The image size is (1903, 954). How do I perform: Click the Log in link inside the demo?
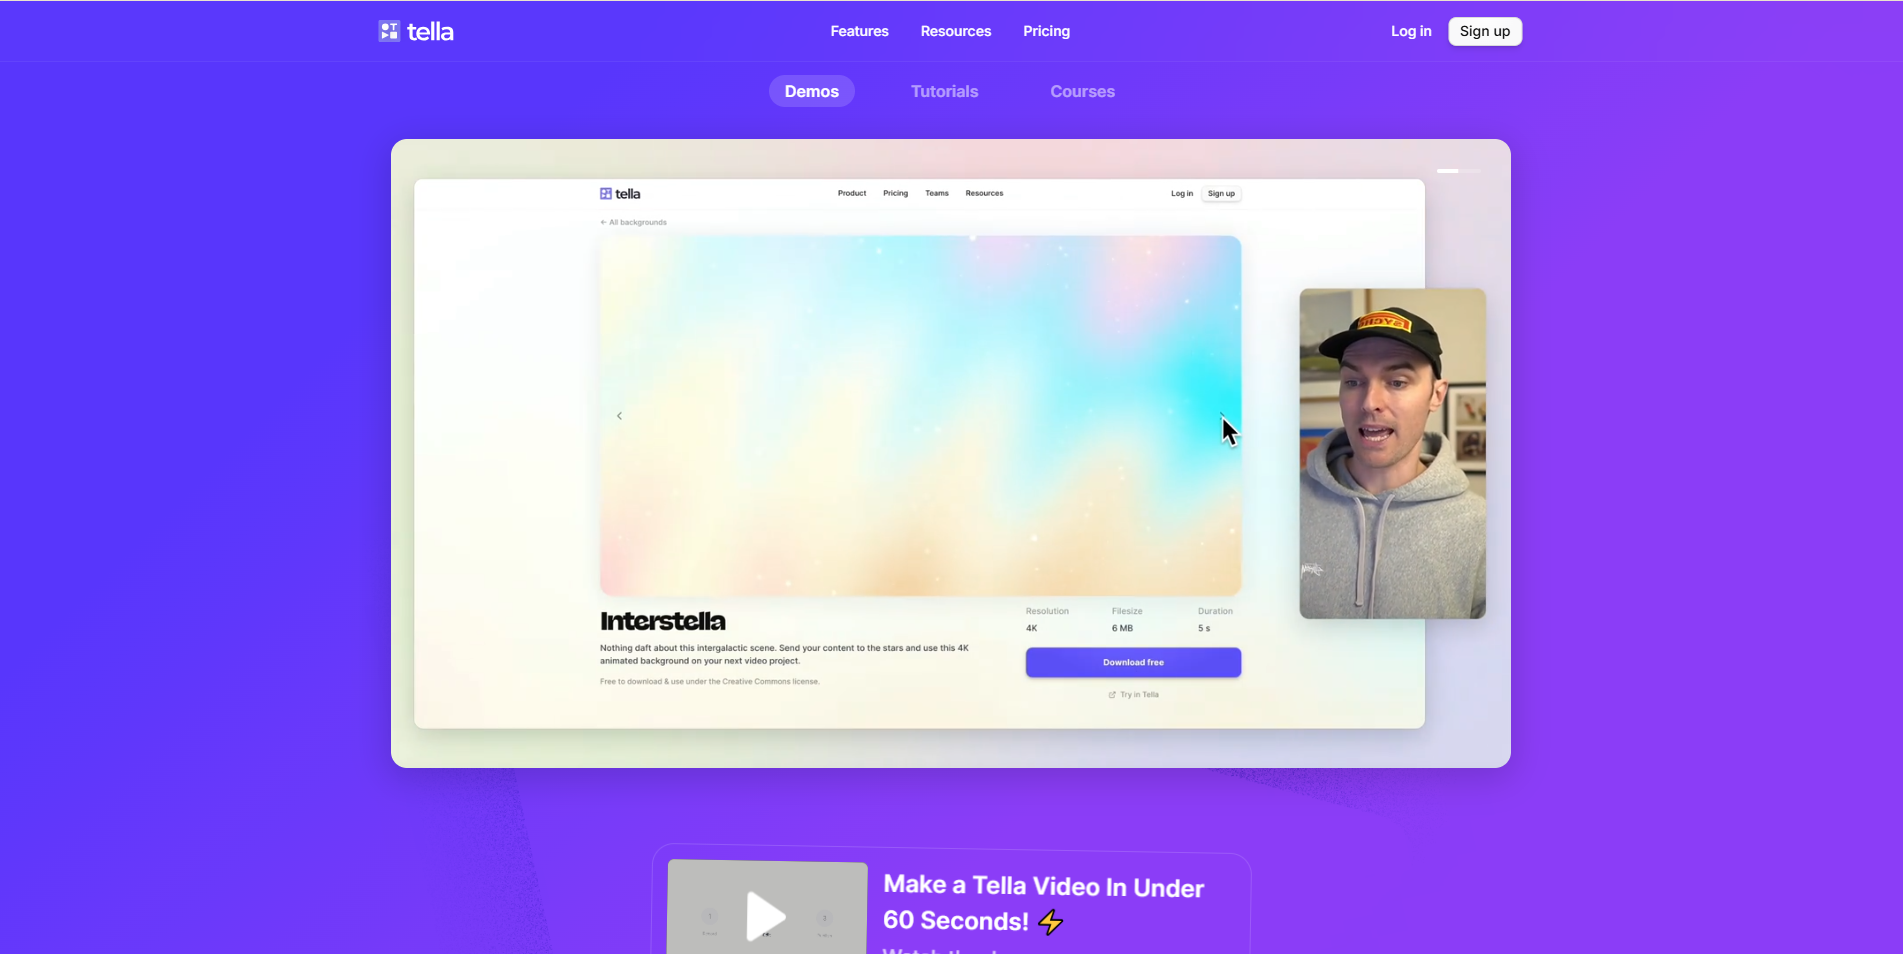pos(1182,193)
